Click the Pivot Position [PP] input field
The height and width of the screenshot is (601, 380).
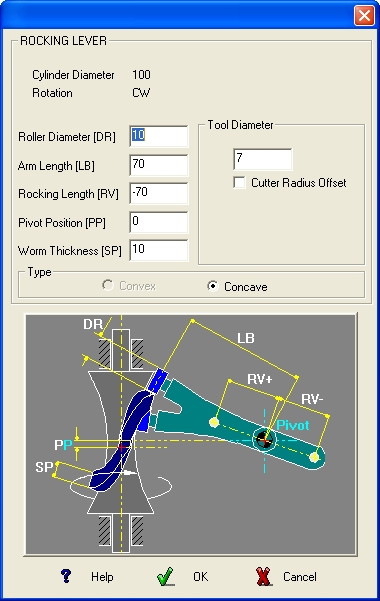point(159,222)
